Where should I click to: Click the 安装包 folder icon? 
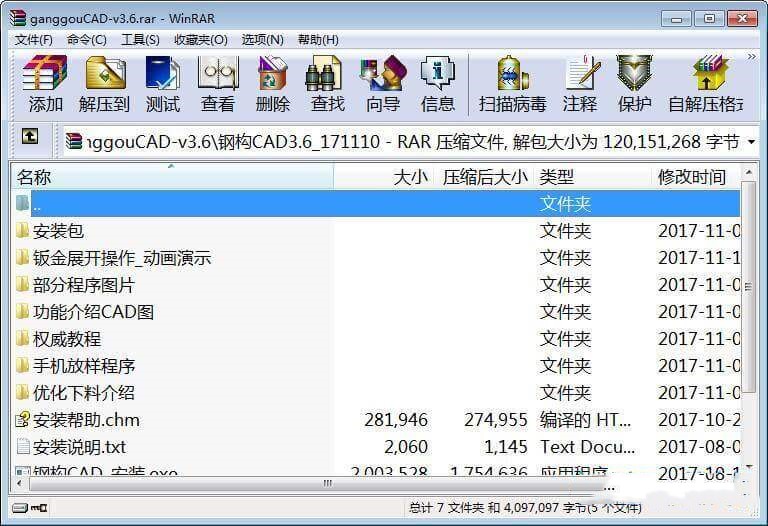point(22,230)
